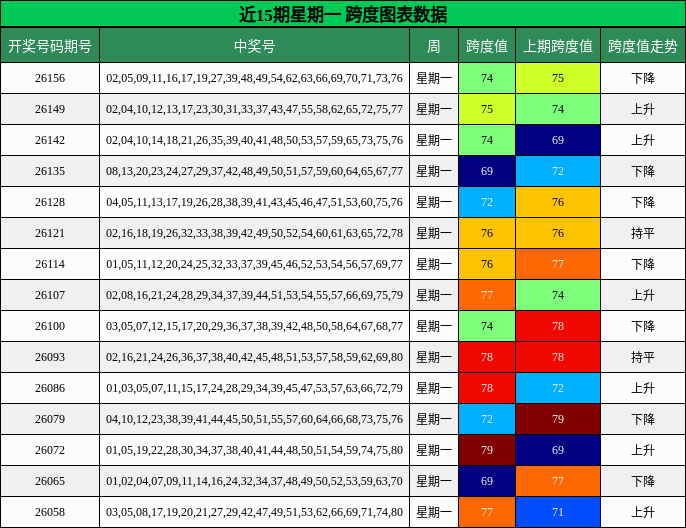This screenshot has width=686, height=528.
Task: Click trend 上升 in row 26058
Action: pos(643,513)
